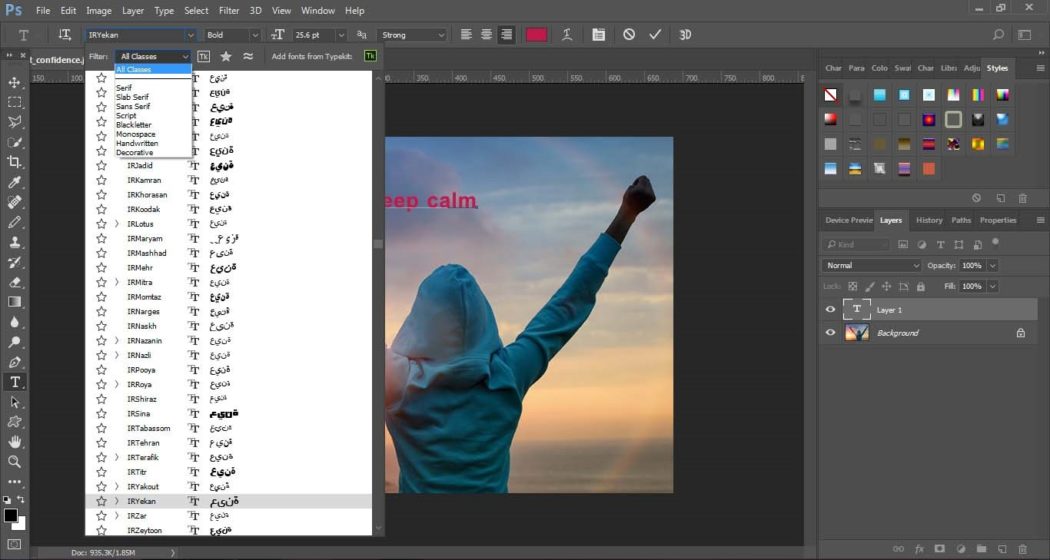Select the Clone Stamp tool
Screen dimensions: 1050x560
tap(14, 242)
